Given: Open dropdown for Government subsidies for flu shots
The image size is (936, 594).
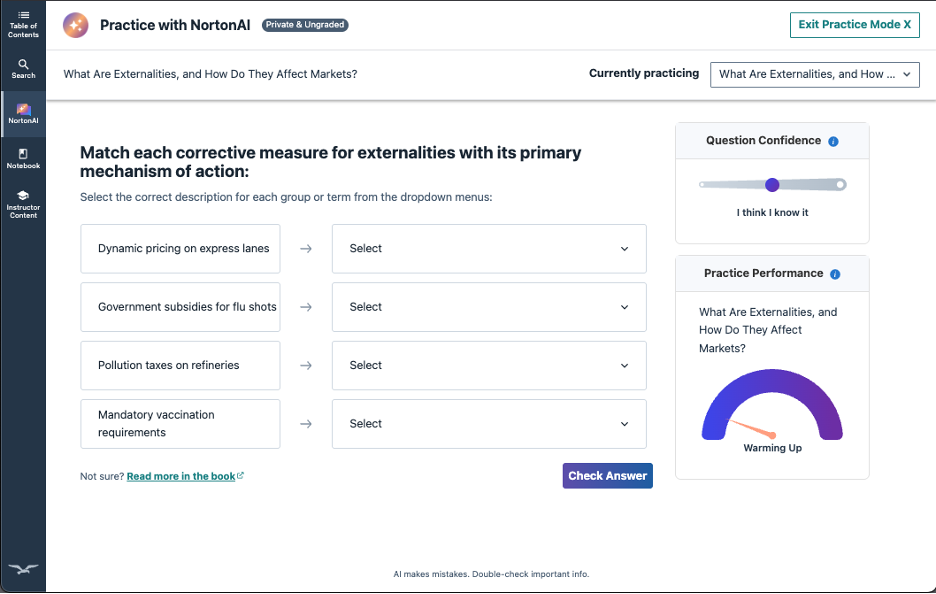Looking at the screenshot, I should coord(489,307).
